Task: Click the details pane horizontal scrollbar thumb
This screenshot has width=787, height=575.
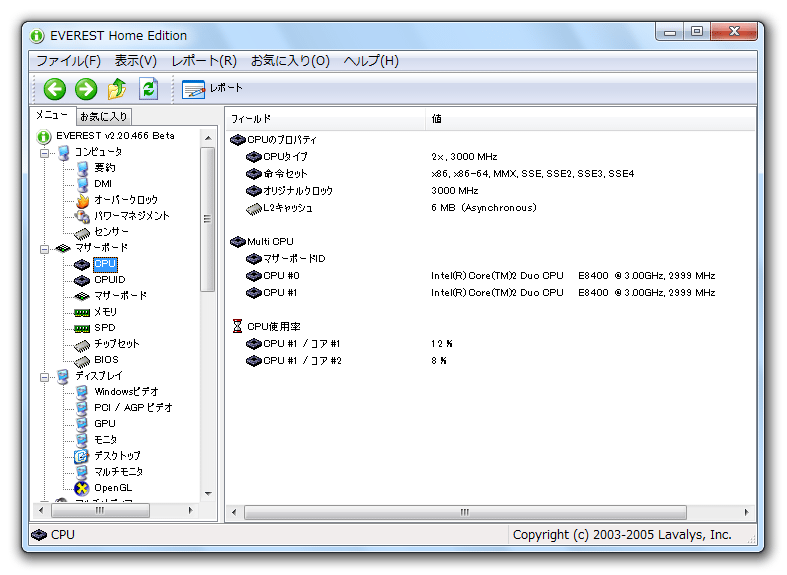Action: 465,512
